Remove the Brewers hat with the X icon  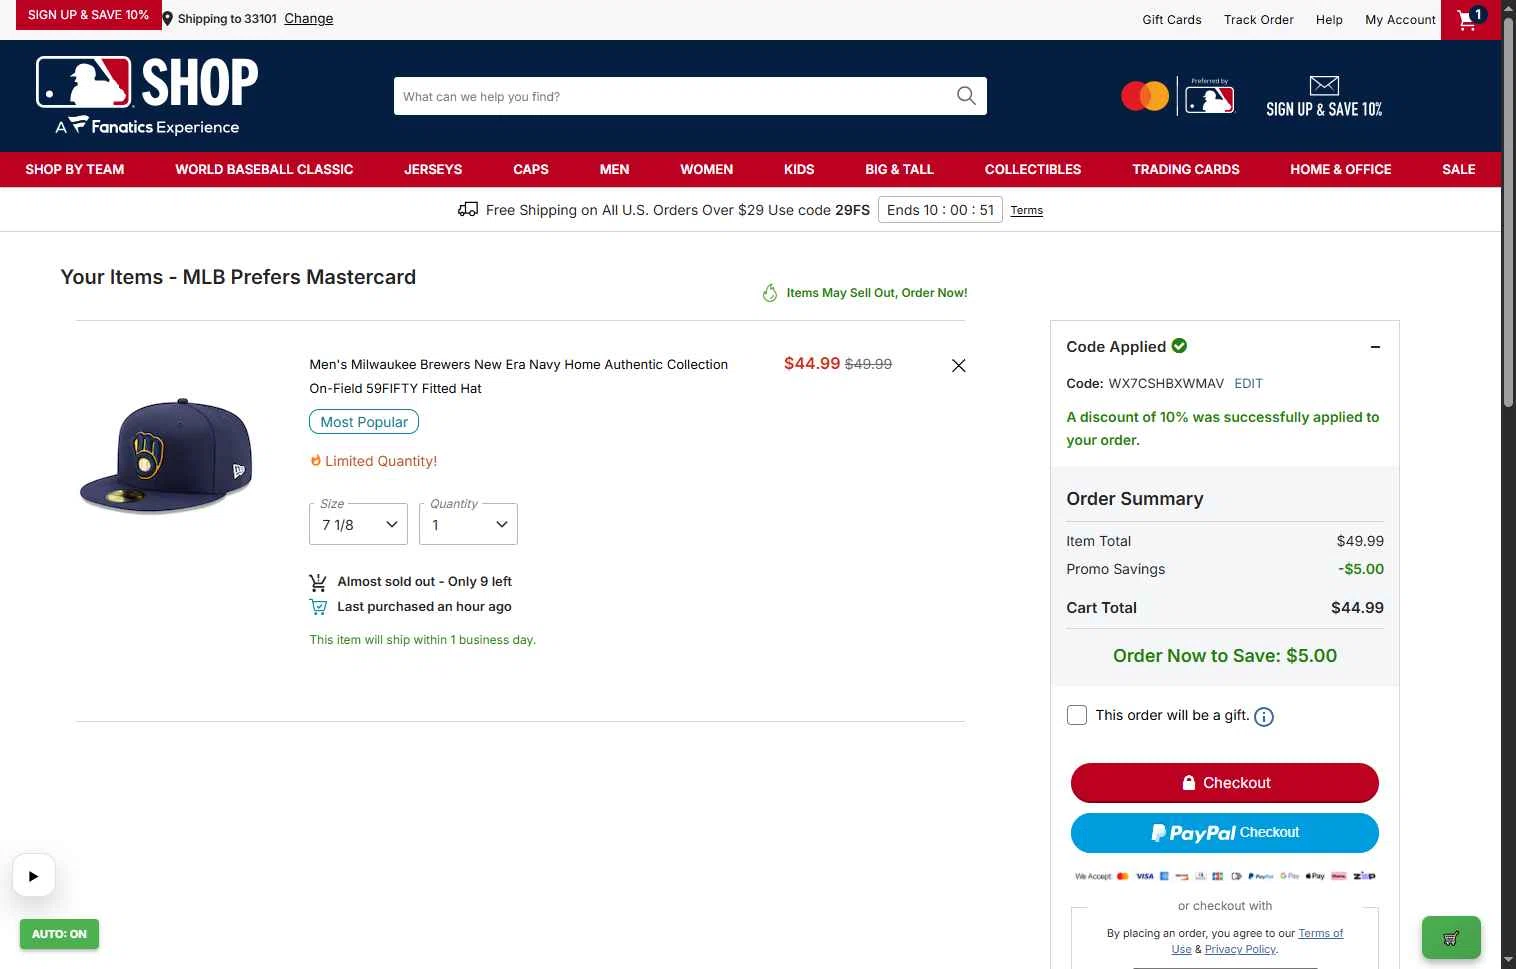(958, 366)
